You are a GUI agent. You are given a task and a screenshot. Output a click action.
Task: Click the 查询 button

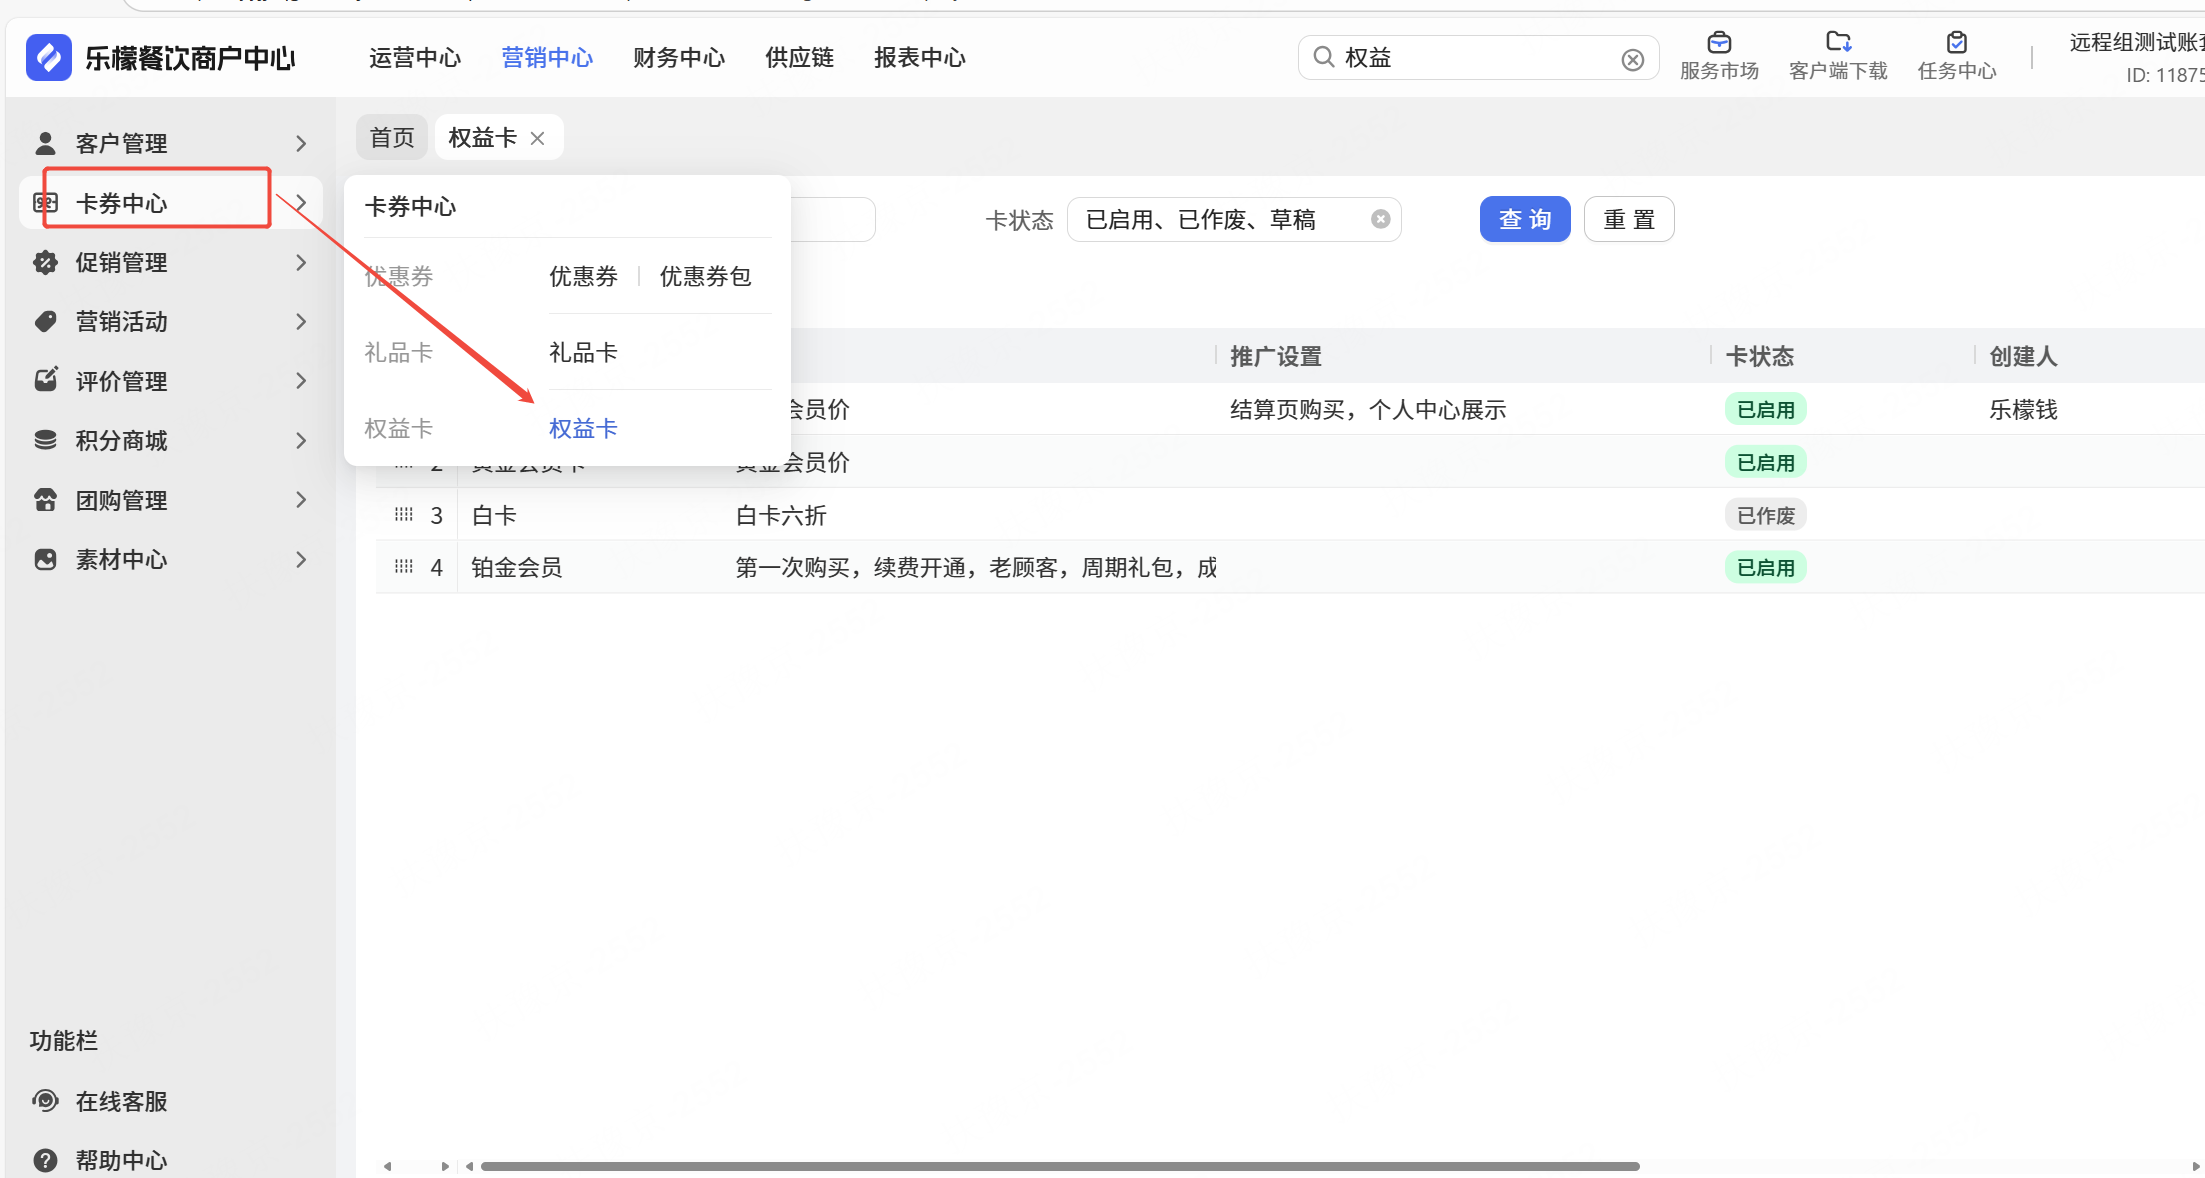[1524, 219]
